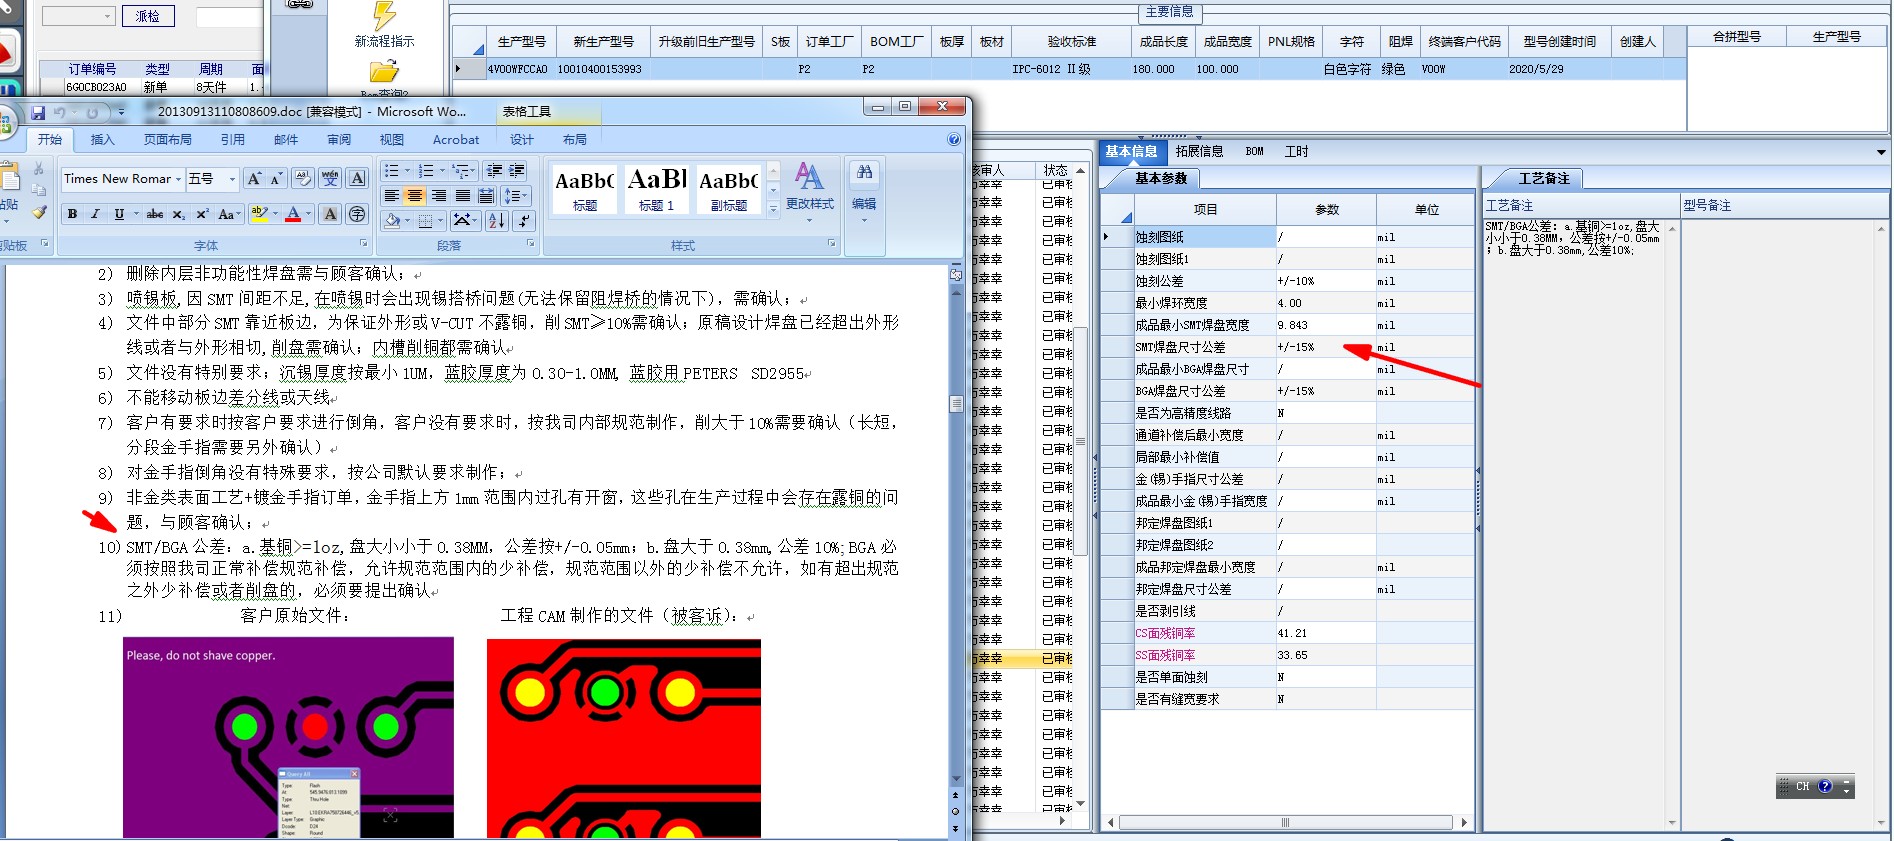Apply the 标题 1 style
The width and height of the screenshot is (1894, 841).
click(656, 189)
